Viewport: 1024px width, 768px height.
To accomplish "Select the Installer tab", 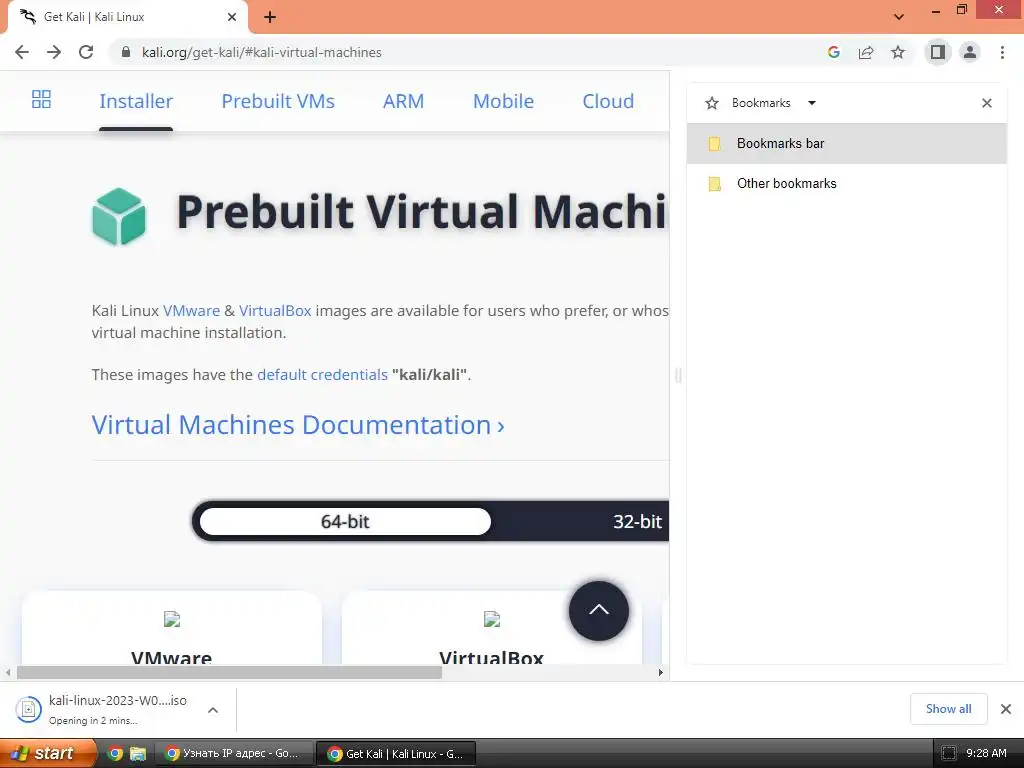I will coord(136,101).
